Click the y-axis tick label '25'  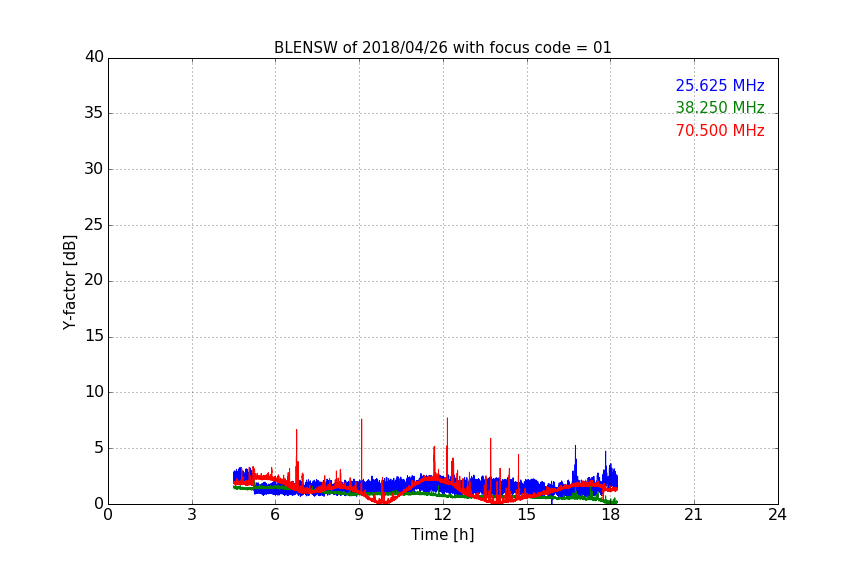(94, 224)
